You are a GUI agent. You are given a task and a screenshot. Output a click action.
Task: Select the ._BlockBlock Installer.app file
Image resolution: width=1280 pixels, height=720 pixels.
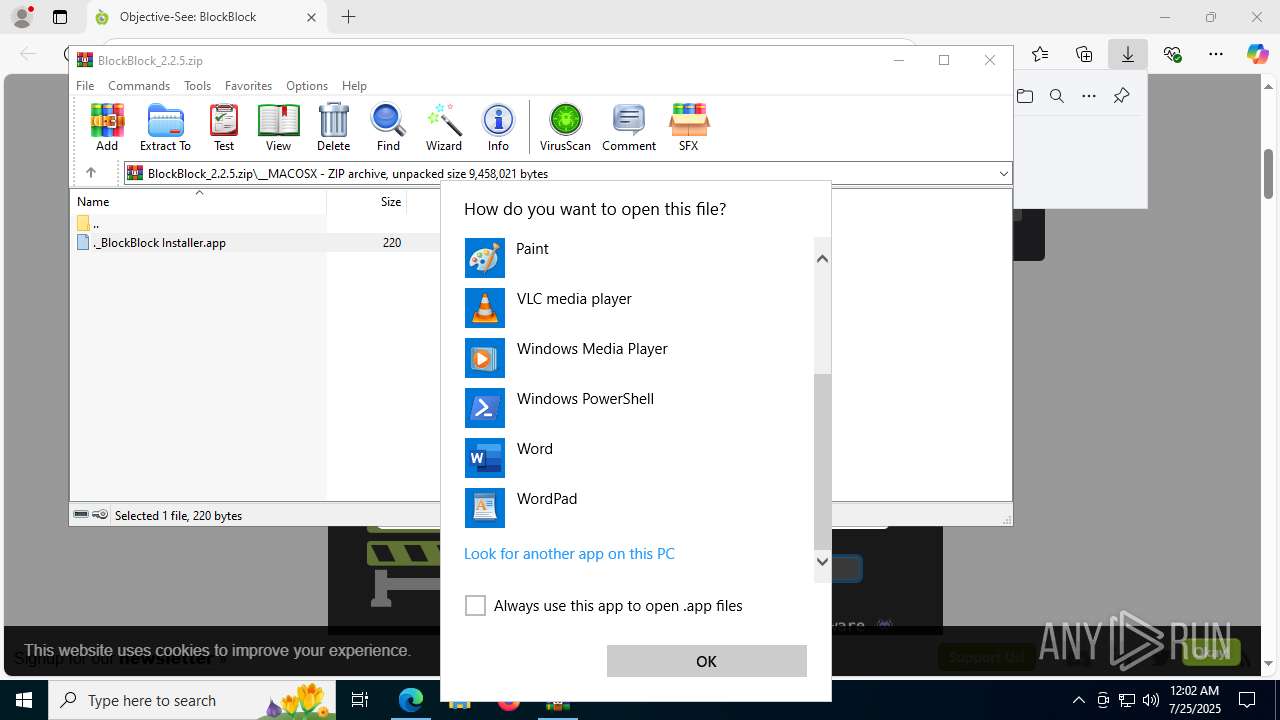(x=160, y=243)
